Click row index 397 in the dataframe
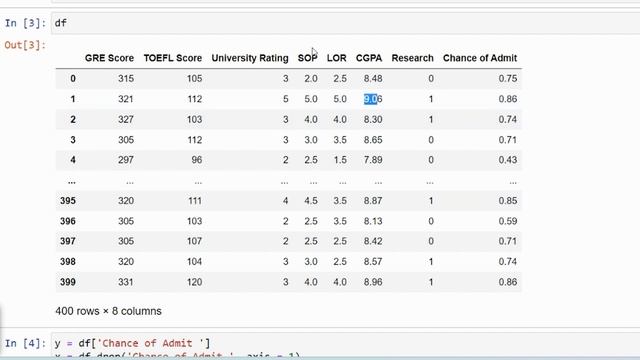This screenshot has width=640, height=360. point(68,241)
